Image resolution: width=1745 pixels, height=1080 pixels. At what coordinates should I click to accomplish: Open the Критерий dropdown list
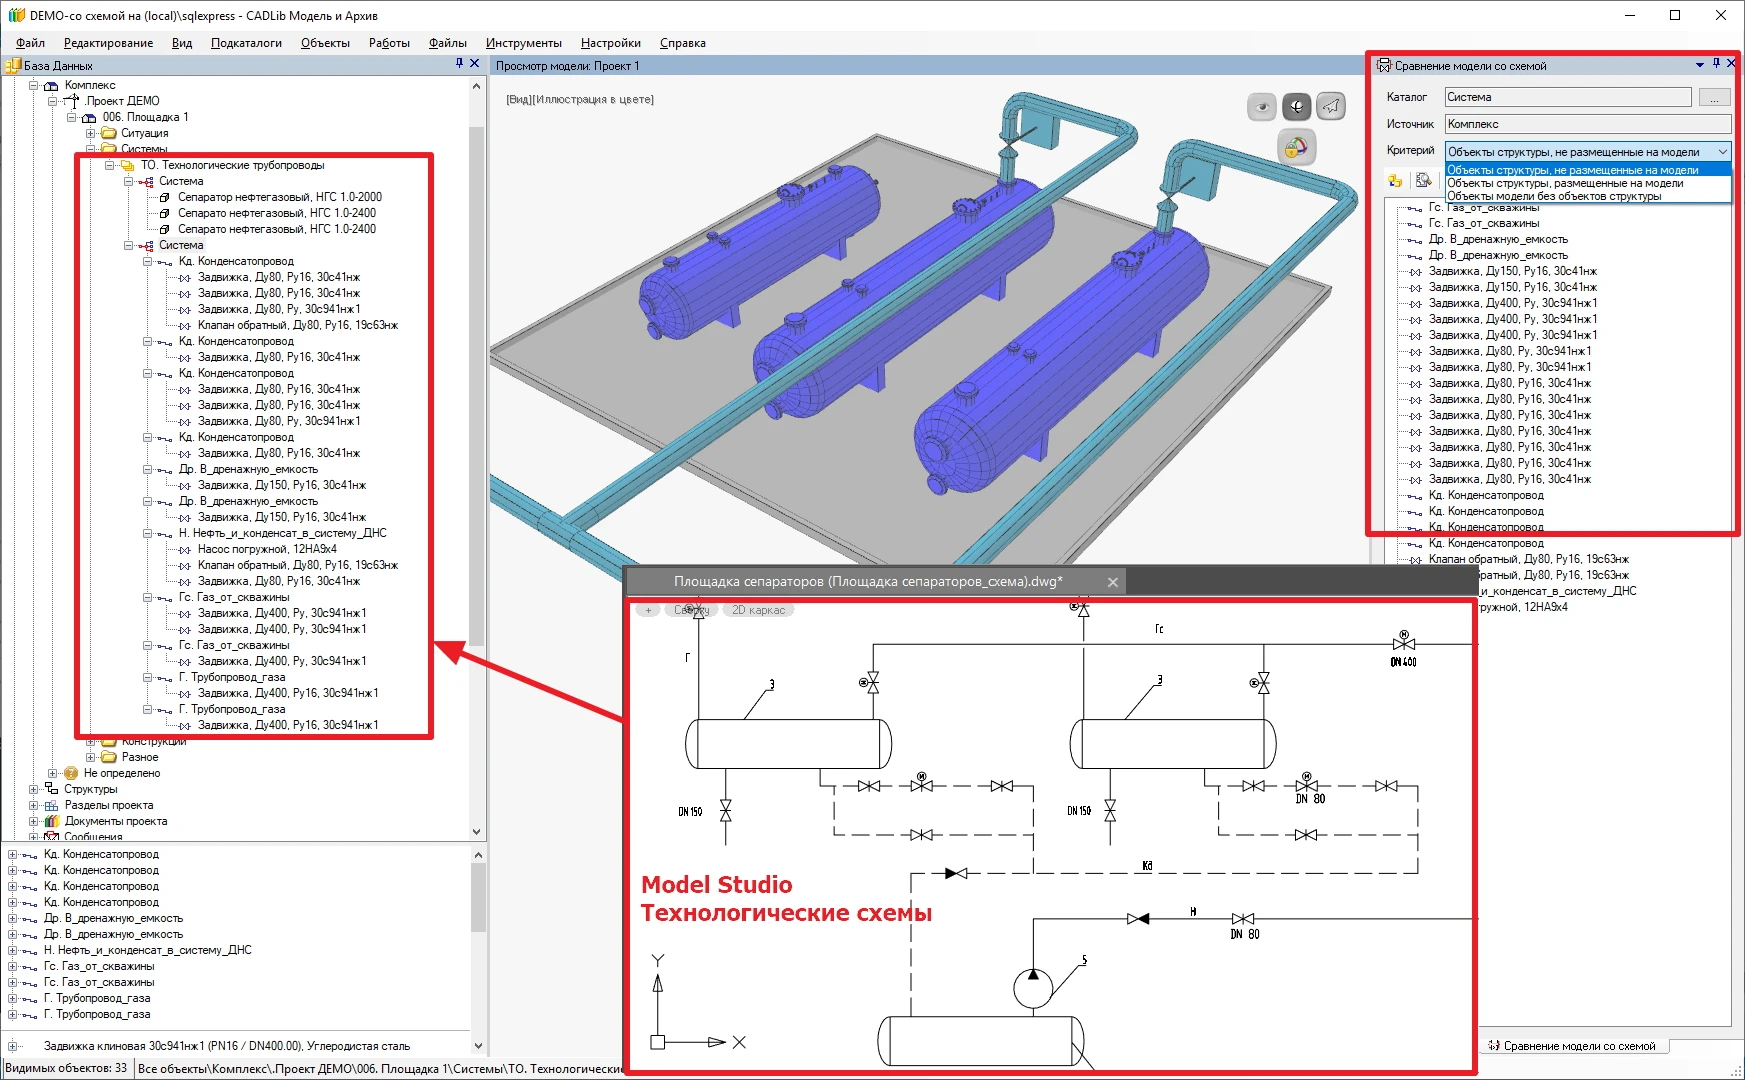click(x=1722, y=152)
